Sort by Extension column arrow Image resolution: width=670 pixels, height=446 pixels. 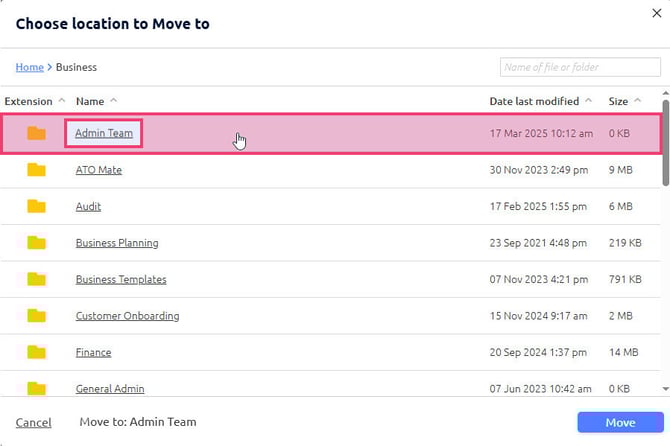(62, 100)
